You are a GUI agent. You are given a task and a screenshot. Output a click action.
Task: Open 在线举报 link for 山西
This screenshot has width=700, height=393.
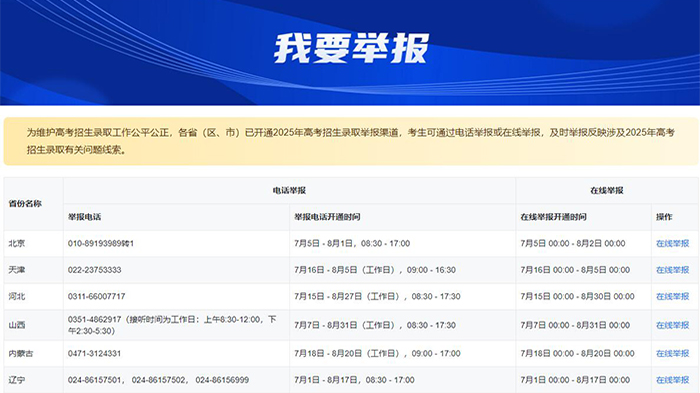pos(672,325)
